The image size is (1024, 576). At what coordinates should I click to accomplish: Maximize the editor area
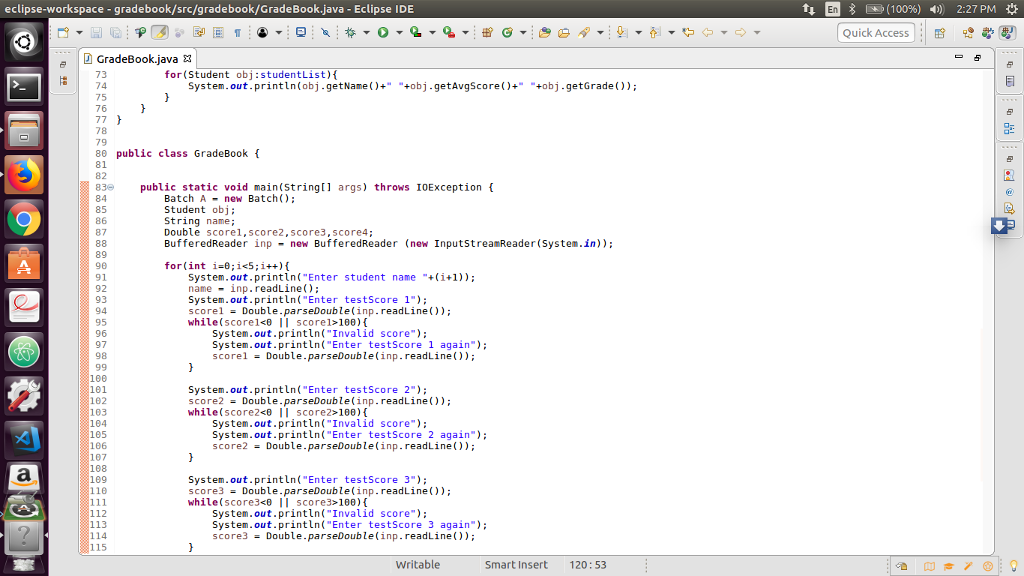(978, 57)
